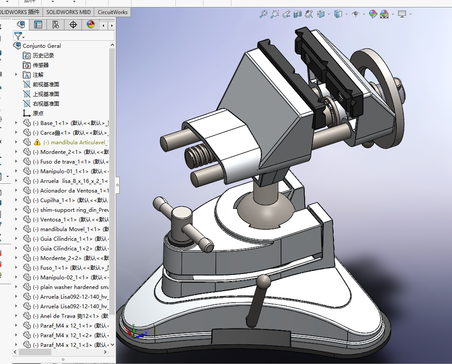Screen dimensions: 452x364
Task: Click right arrow of manager tabs
Action: point(112,25)
